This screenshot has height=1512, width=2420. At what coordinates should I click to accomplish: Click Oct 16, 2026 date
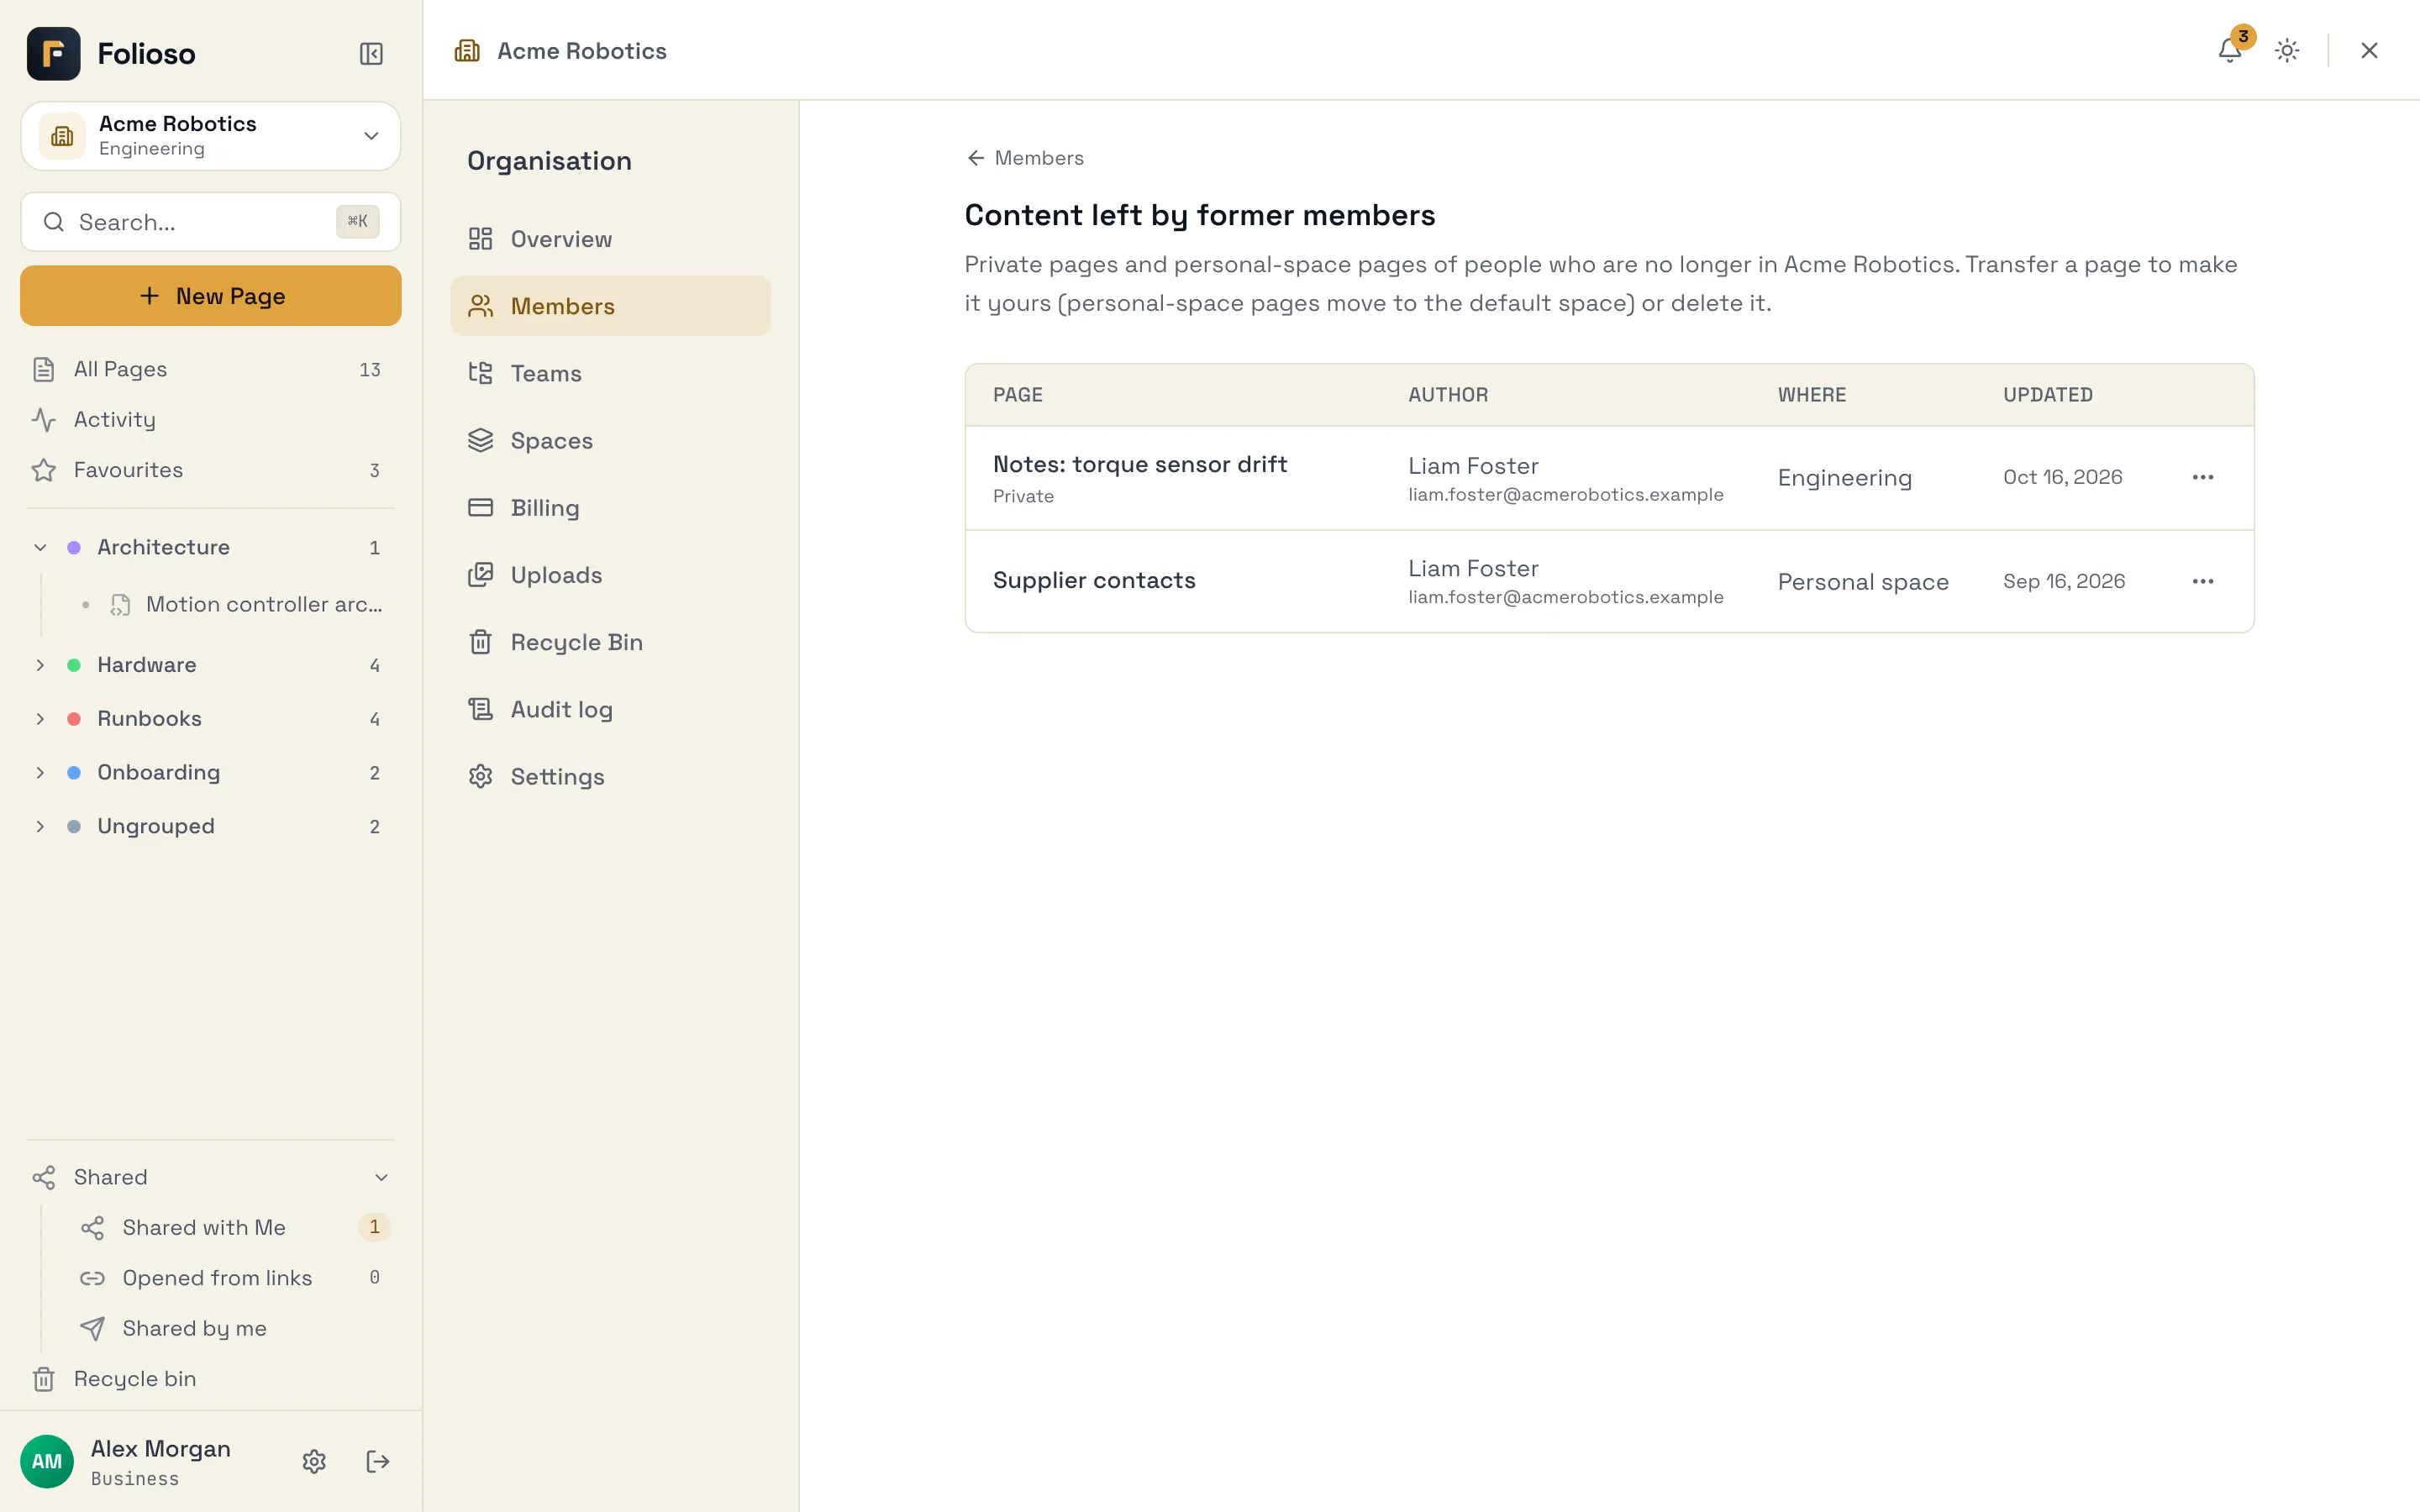tap(2062, 477)
